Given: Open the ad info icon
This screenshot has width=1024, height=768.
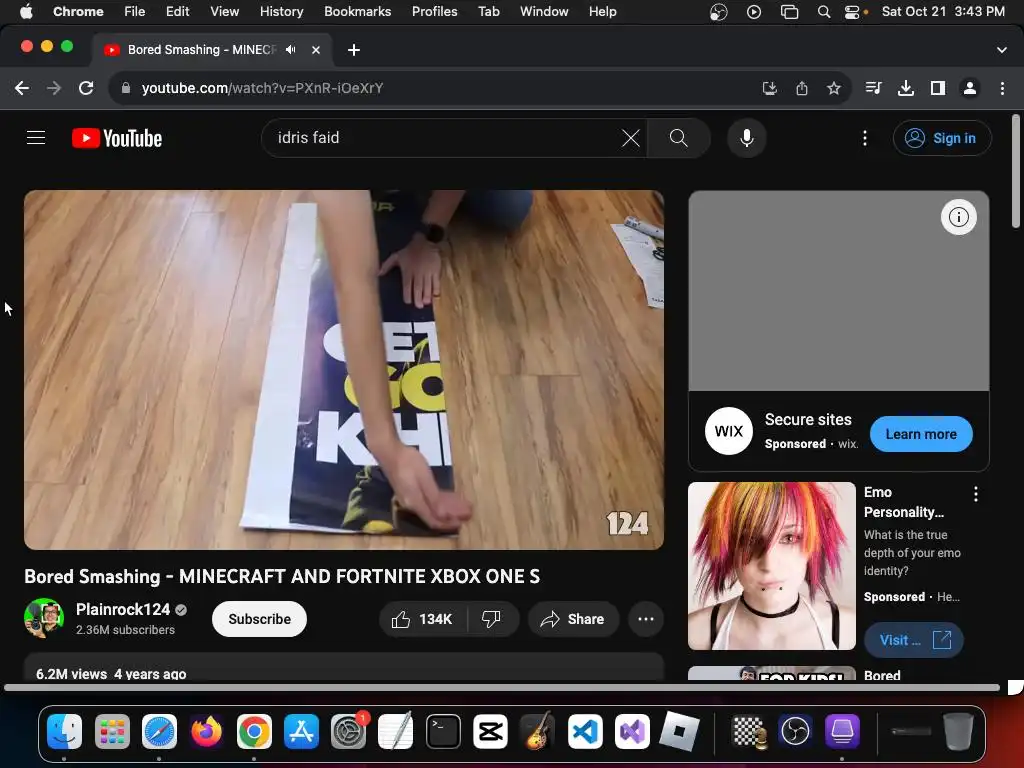Looking at the screenshot, I should (x=958, y=217).
